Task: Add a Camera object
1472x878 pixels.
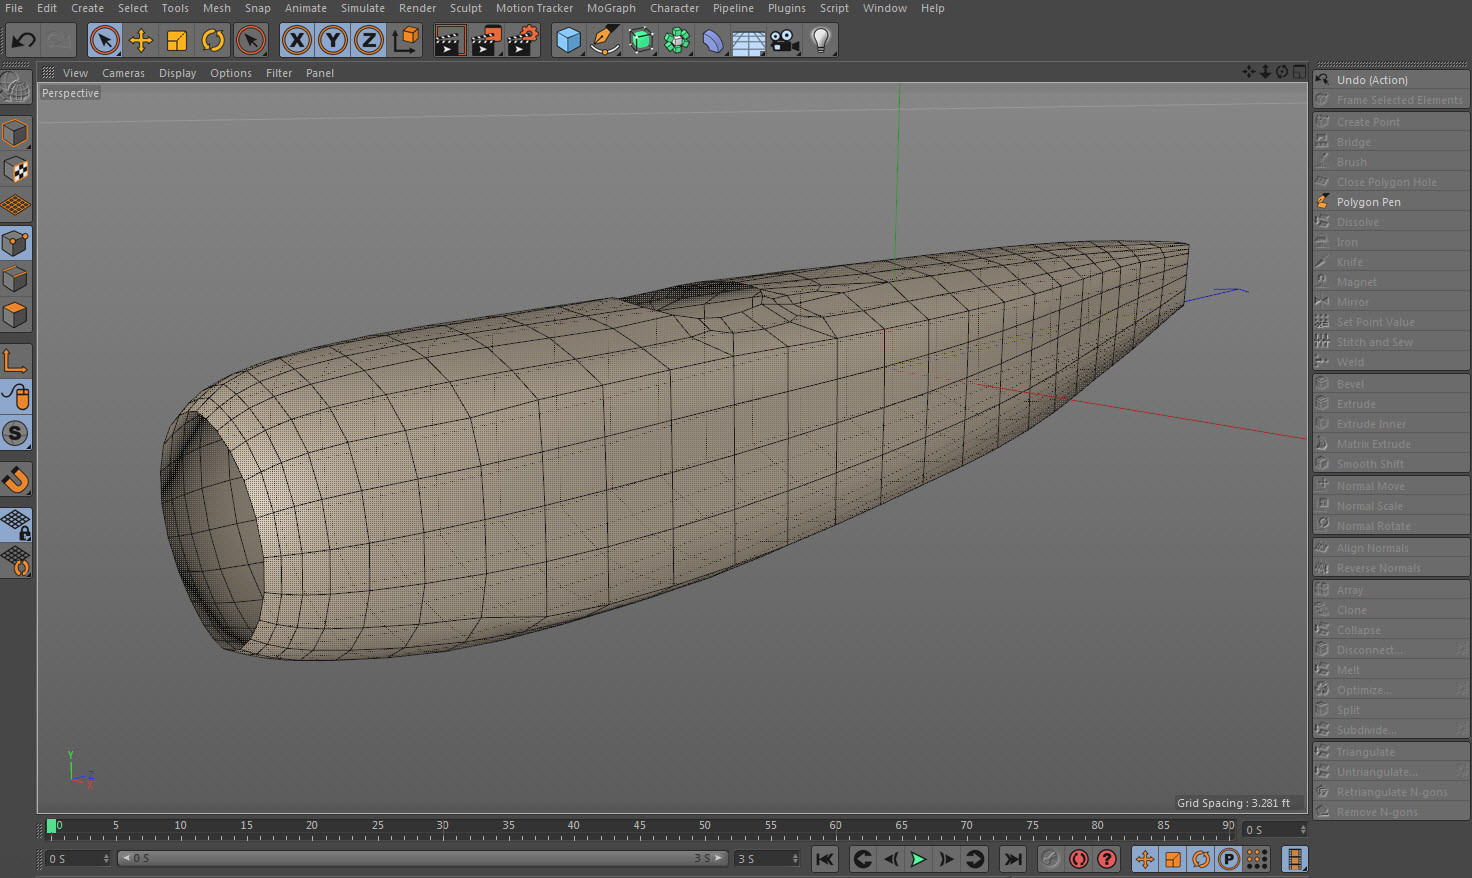Action: (785, 41)
